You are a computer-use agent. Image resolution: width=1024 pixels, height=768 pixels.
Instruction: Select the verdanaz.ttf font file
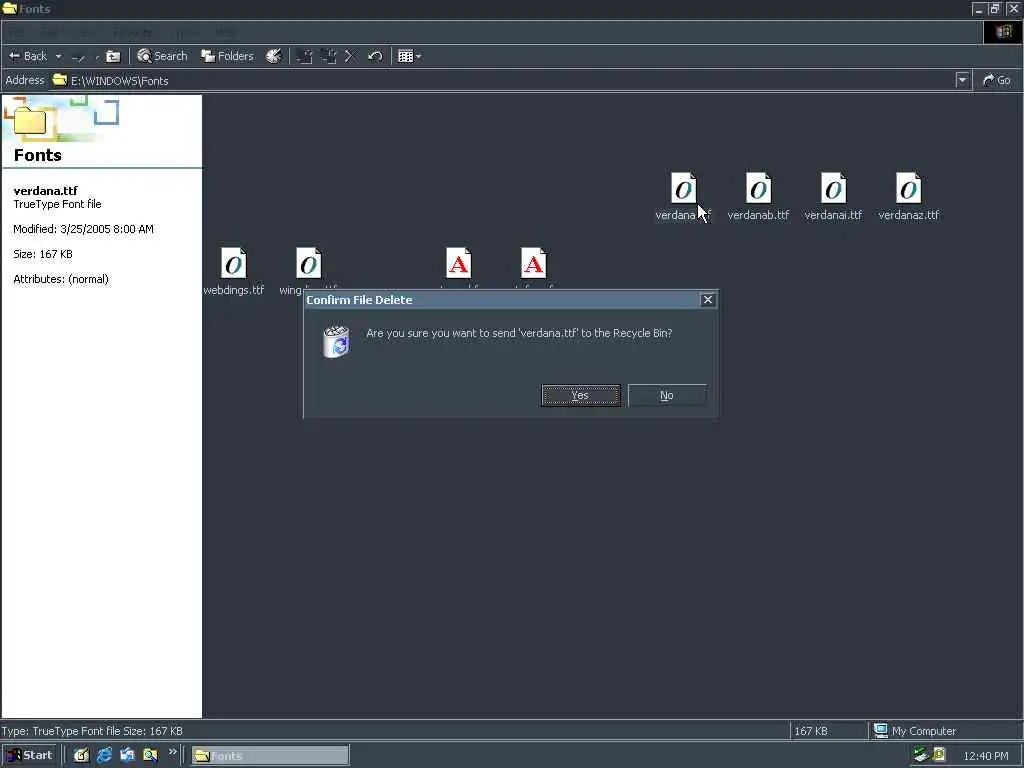click(908, 197)
